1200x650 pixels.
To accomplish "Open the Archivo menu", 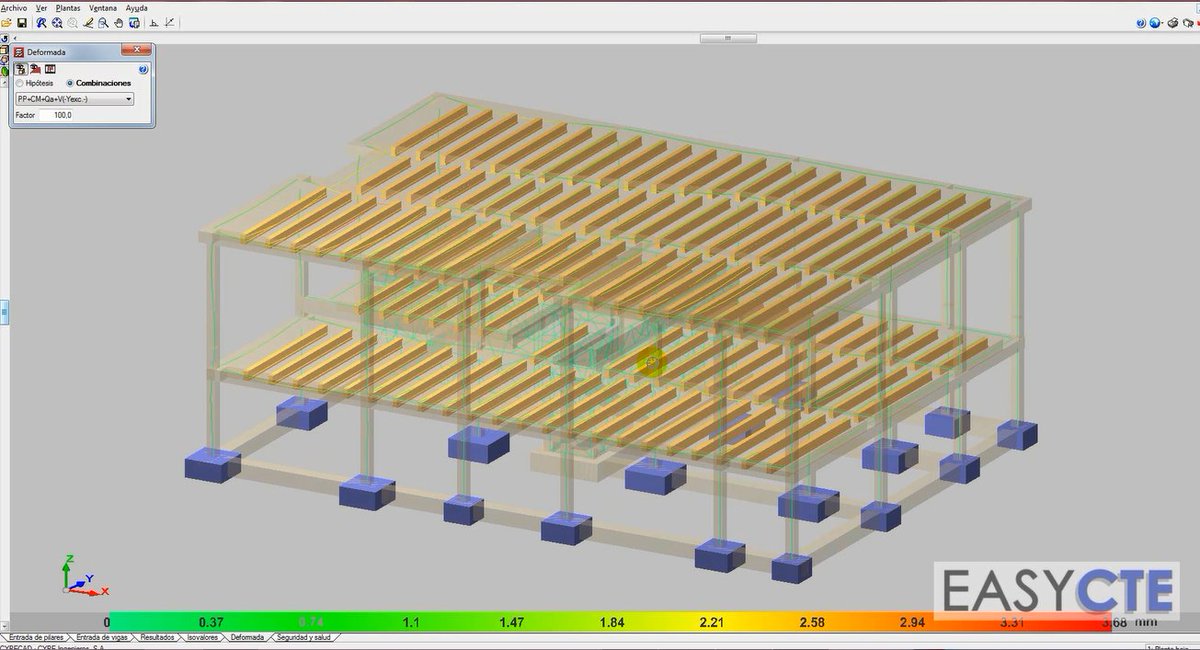I will click(14, 8).
